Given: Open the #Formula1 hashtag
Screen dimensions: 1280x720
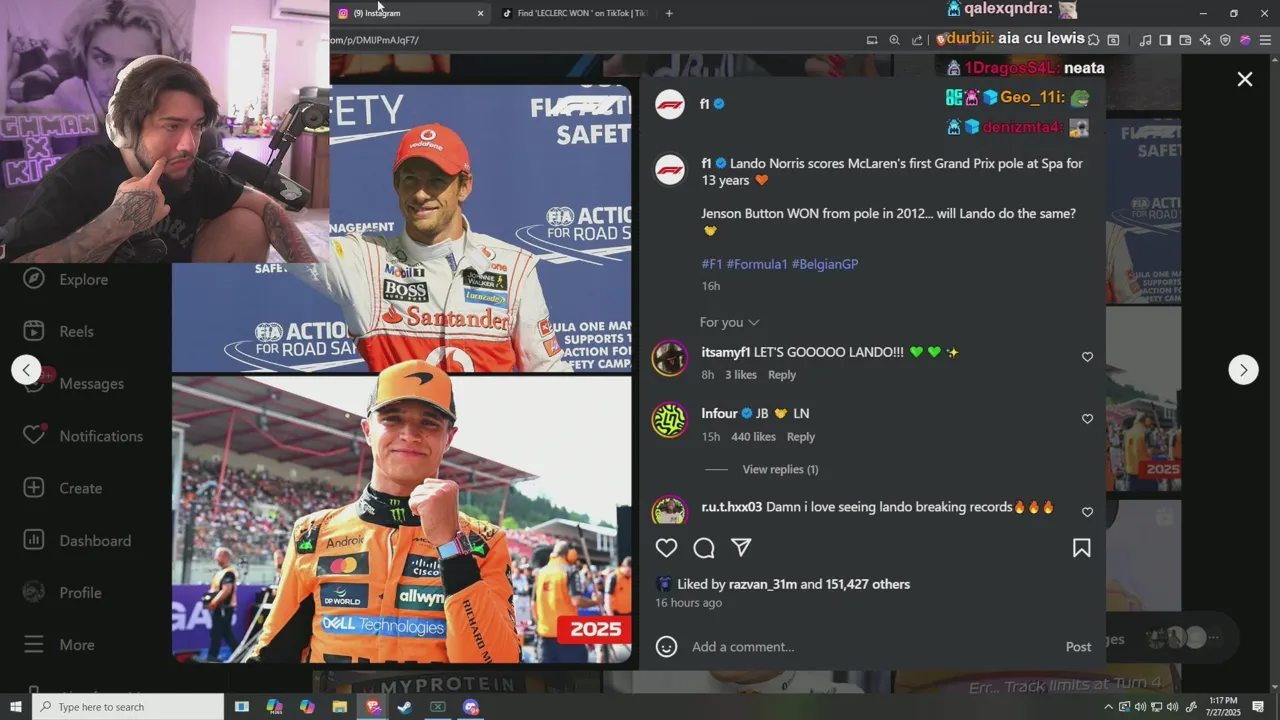Looking at the screenshot, I should 757,264.
